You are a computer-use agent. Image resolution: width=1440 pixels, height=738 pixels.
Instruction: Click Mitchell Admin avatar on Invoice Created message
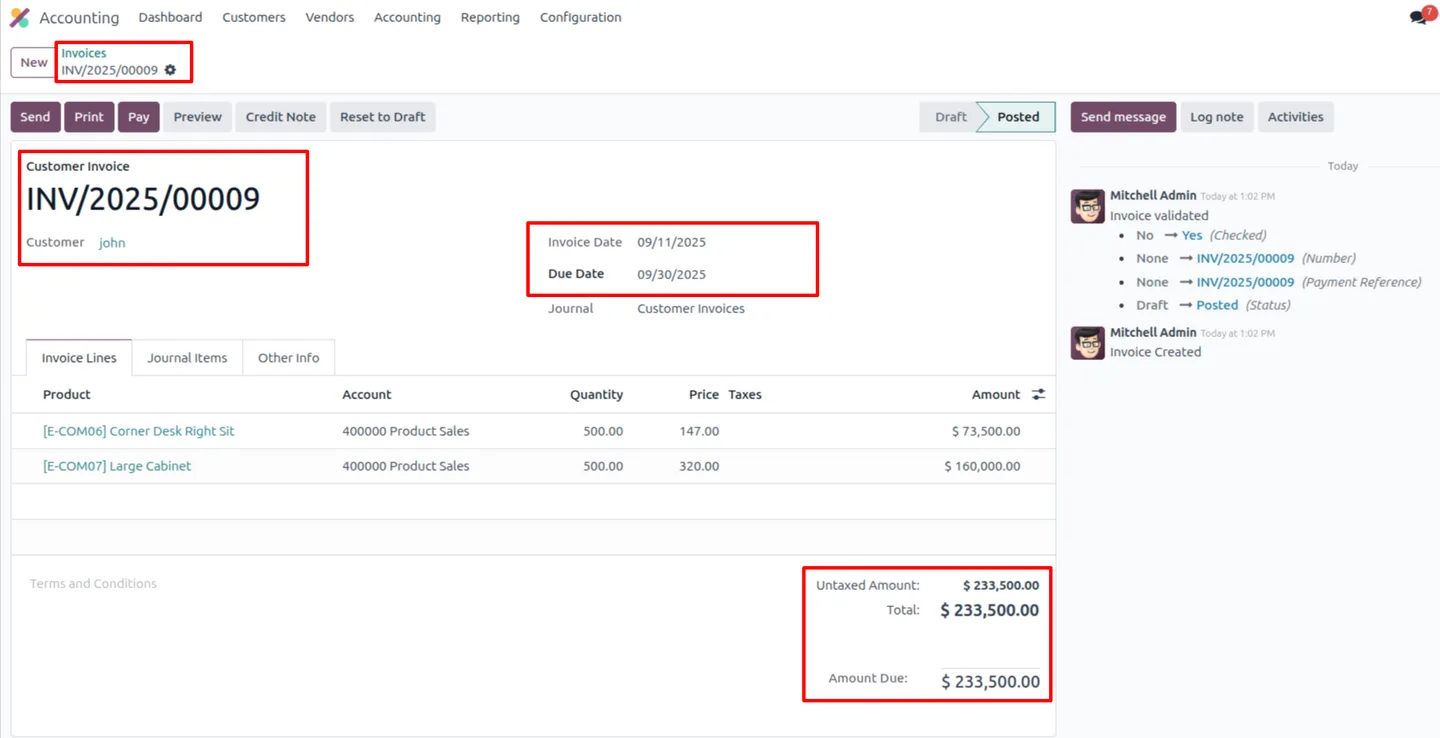click(x=1087, y=343)
